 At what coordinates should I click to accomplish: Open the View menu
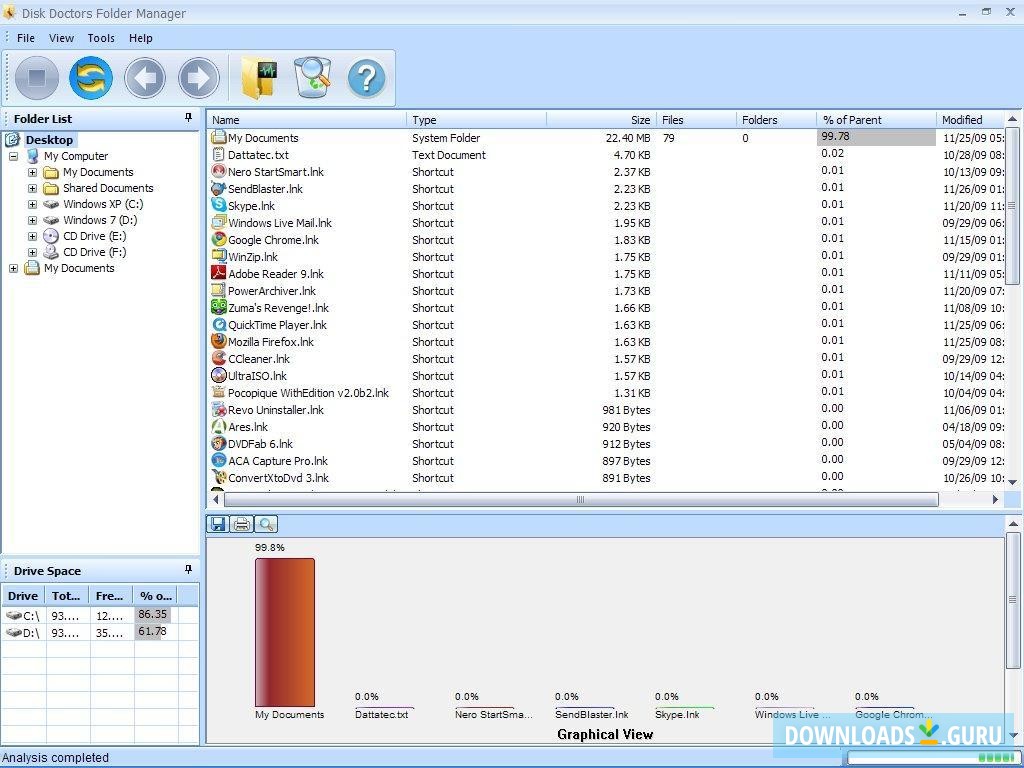click(61, 38)
